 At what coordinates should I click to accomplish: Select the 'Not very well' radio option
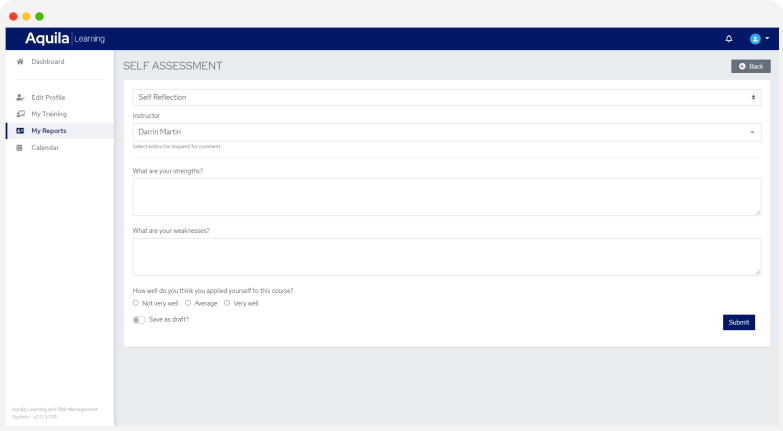[x=136, y=303]
